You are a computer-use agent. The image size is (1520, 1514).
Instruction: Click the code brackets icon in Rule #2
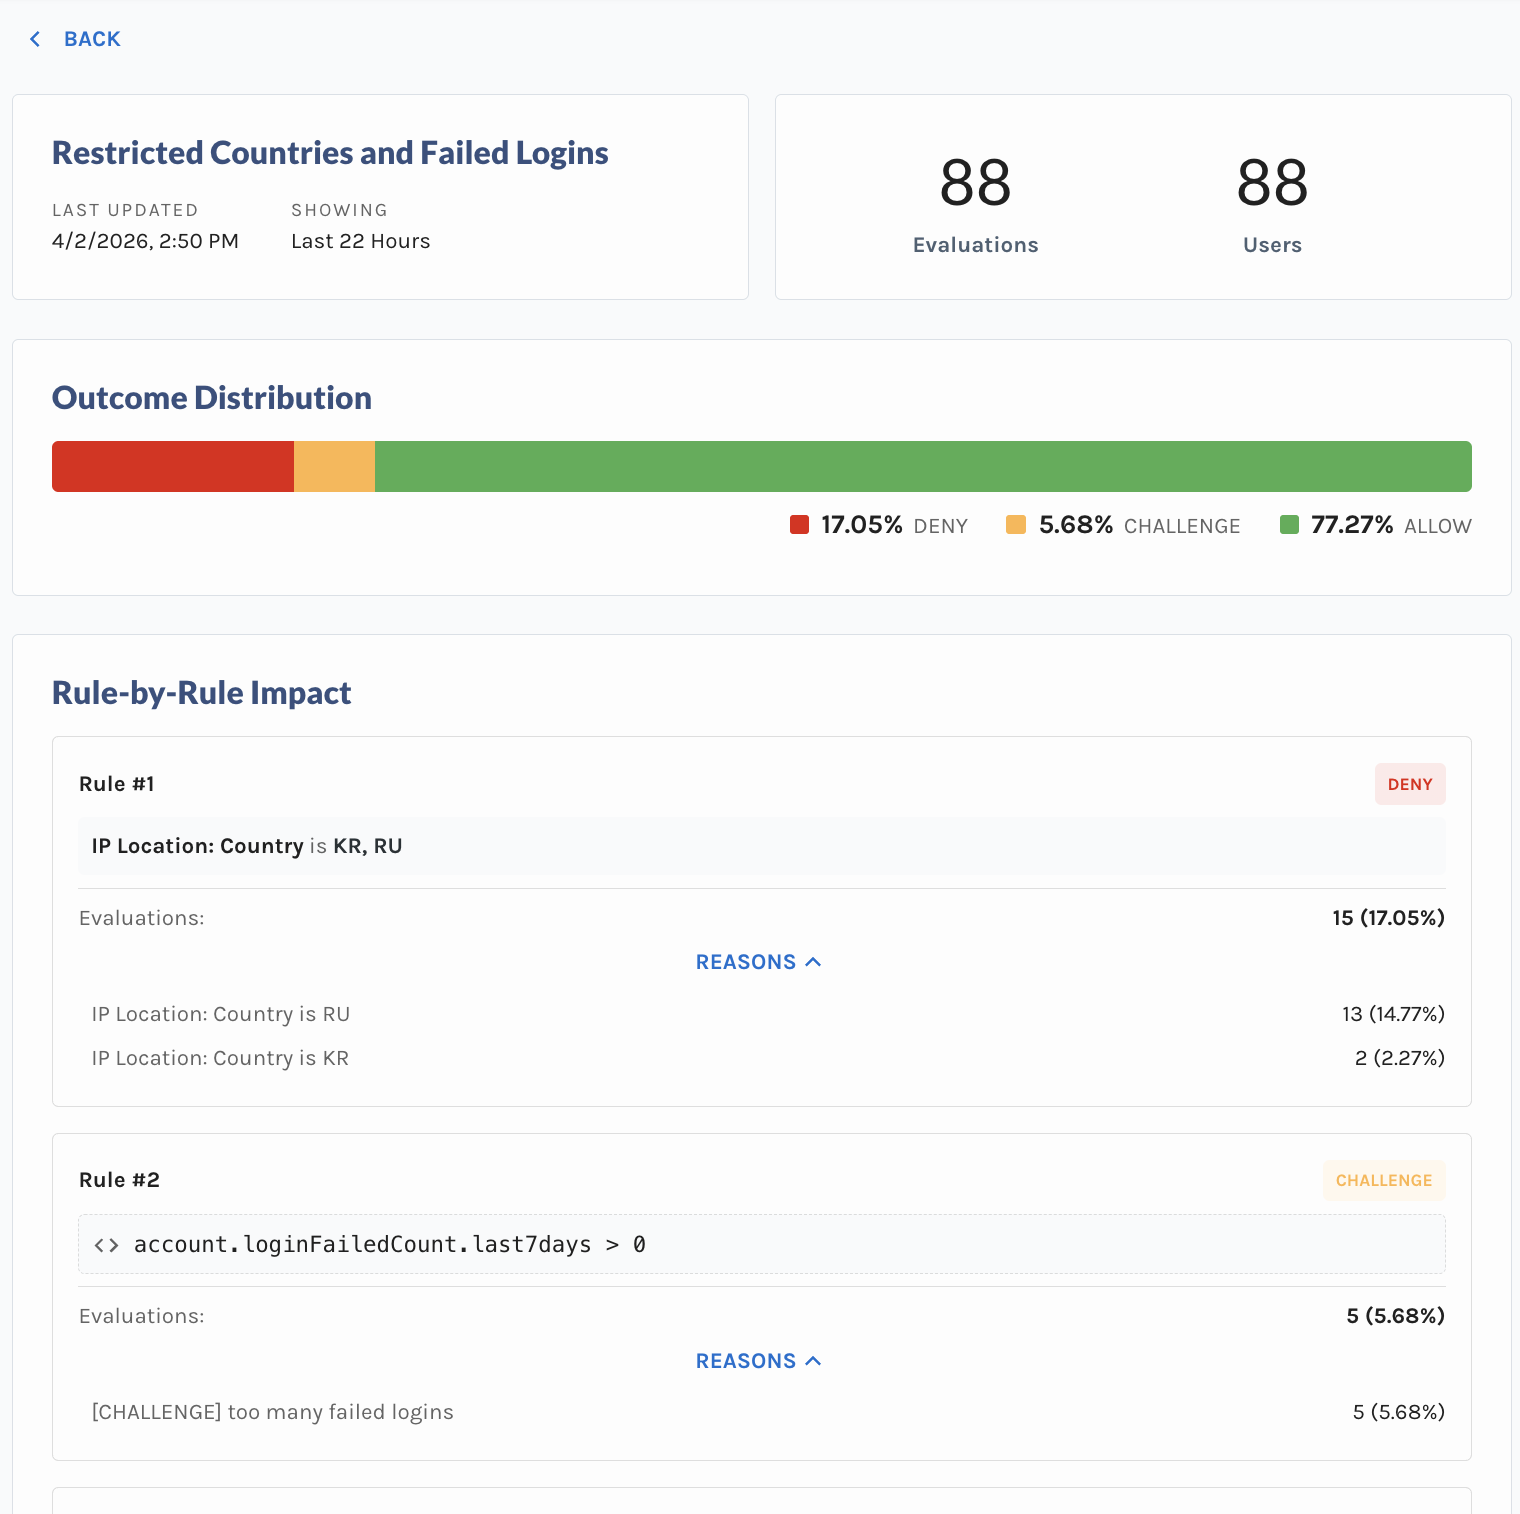coord(106,1245)
